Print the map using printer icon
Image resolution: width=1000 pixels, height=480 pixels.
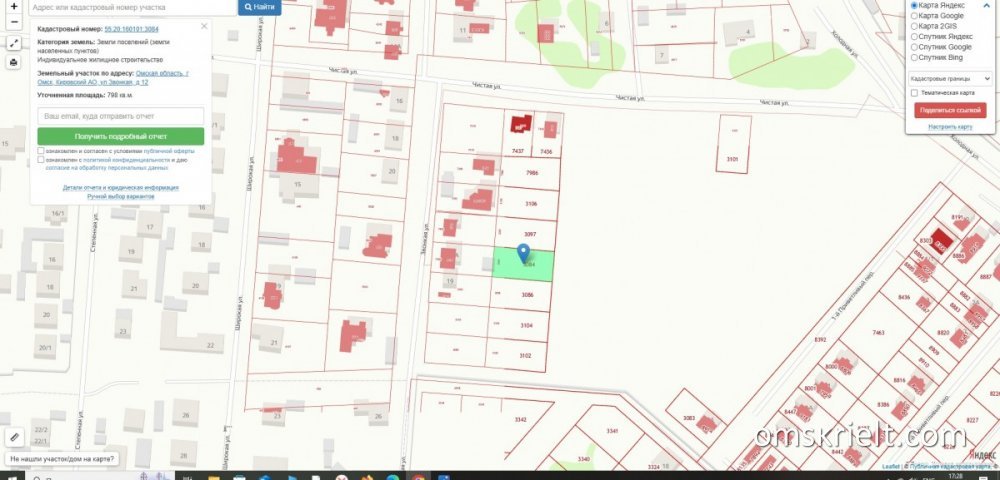[13, 62]
